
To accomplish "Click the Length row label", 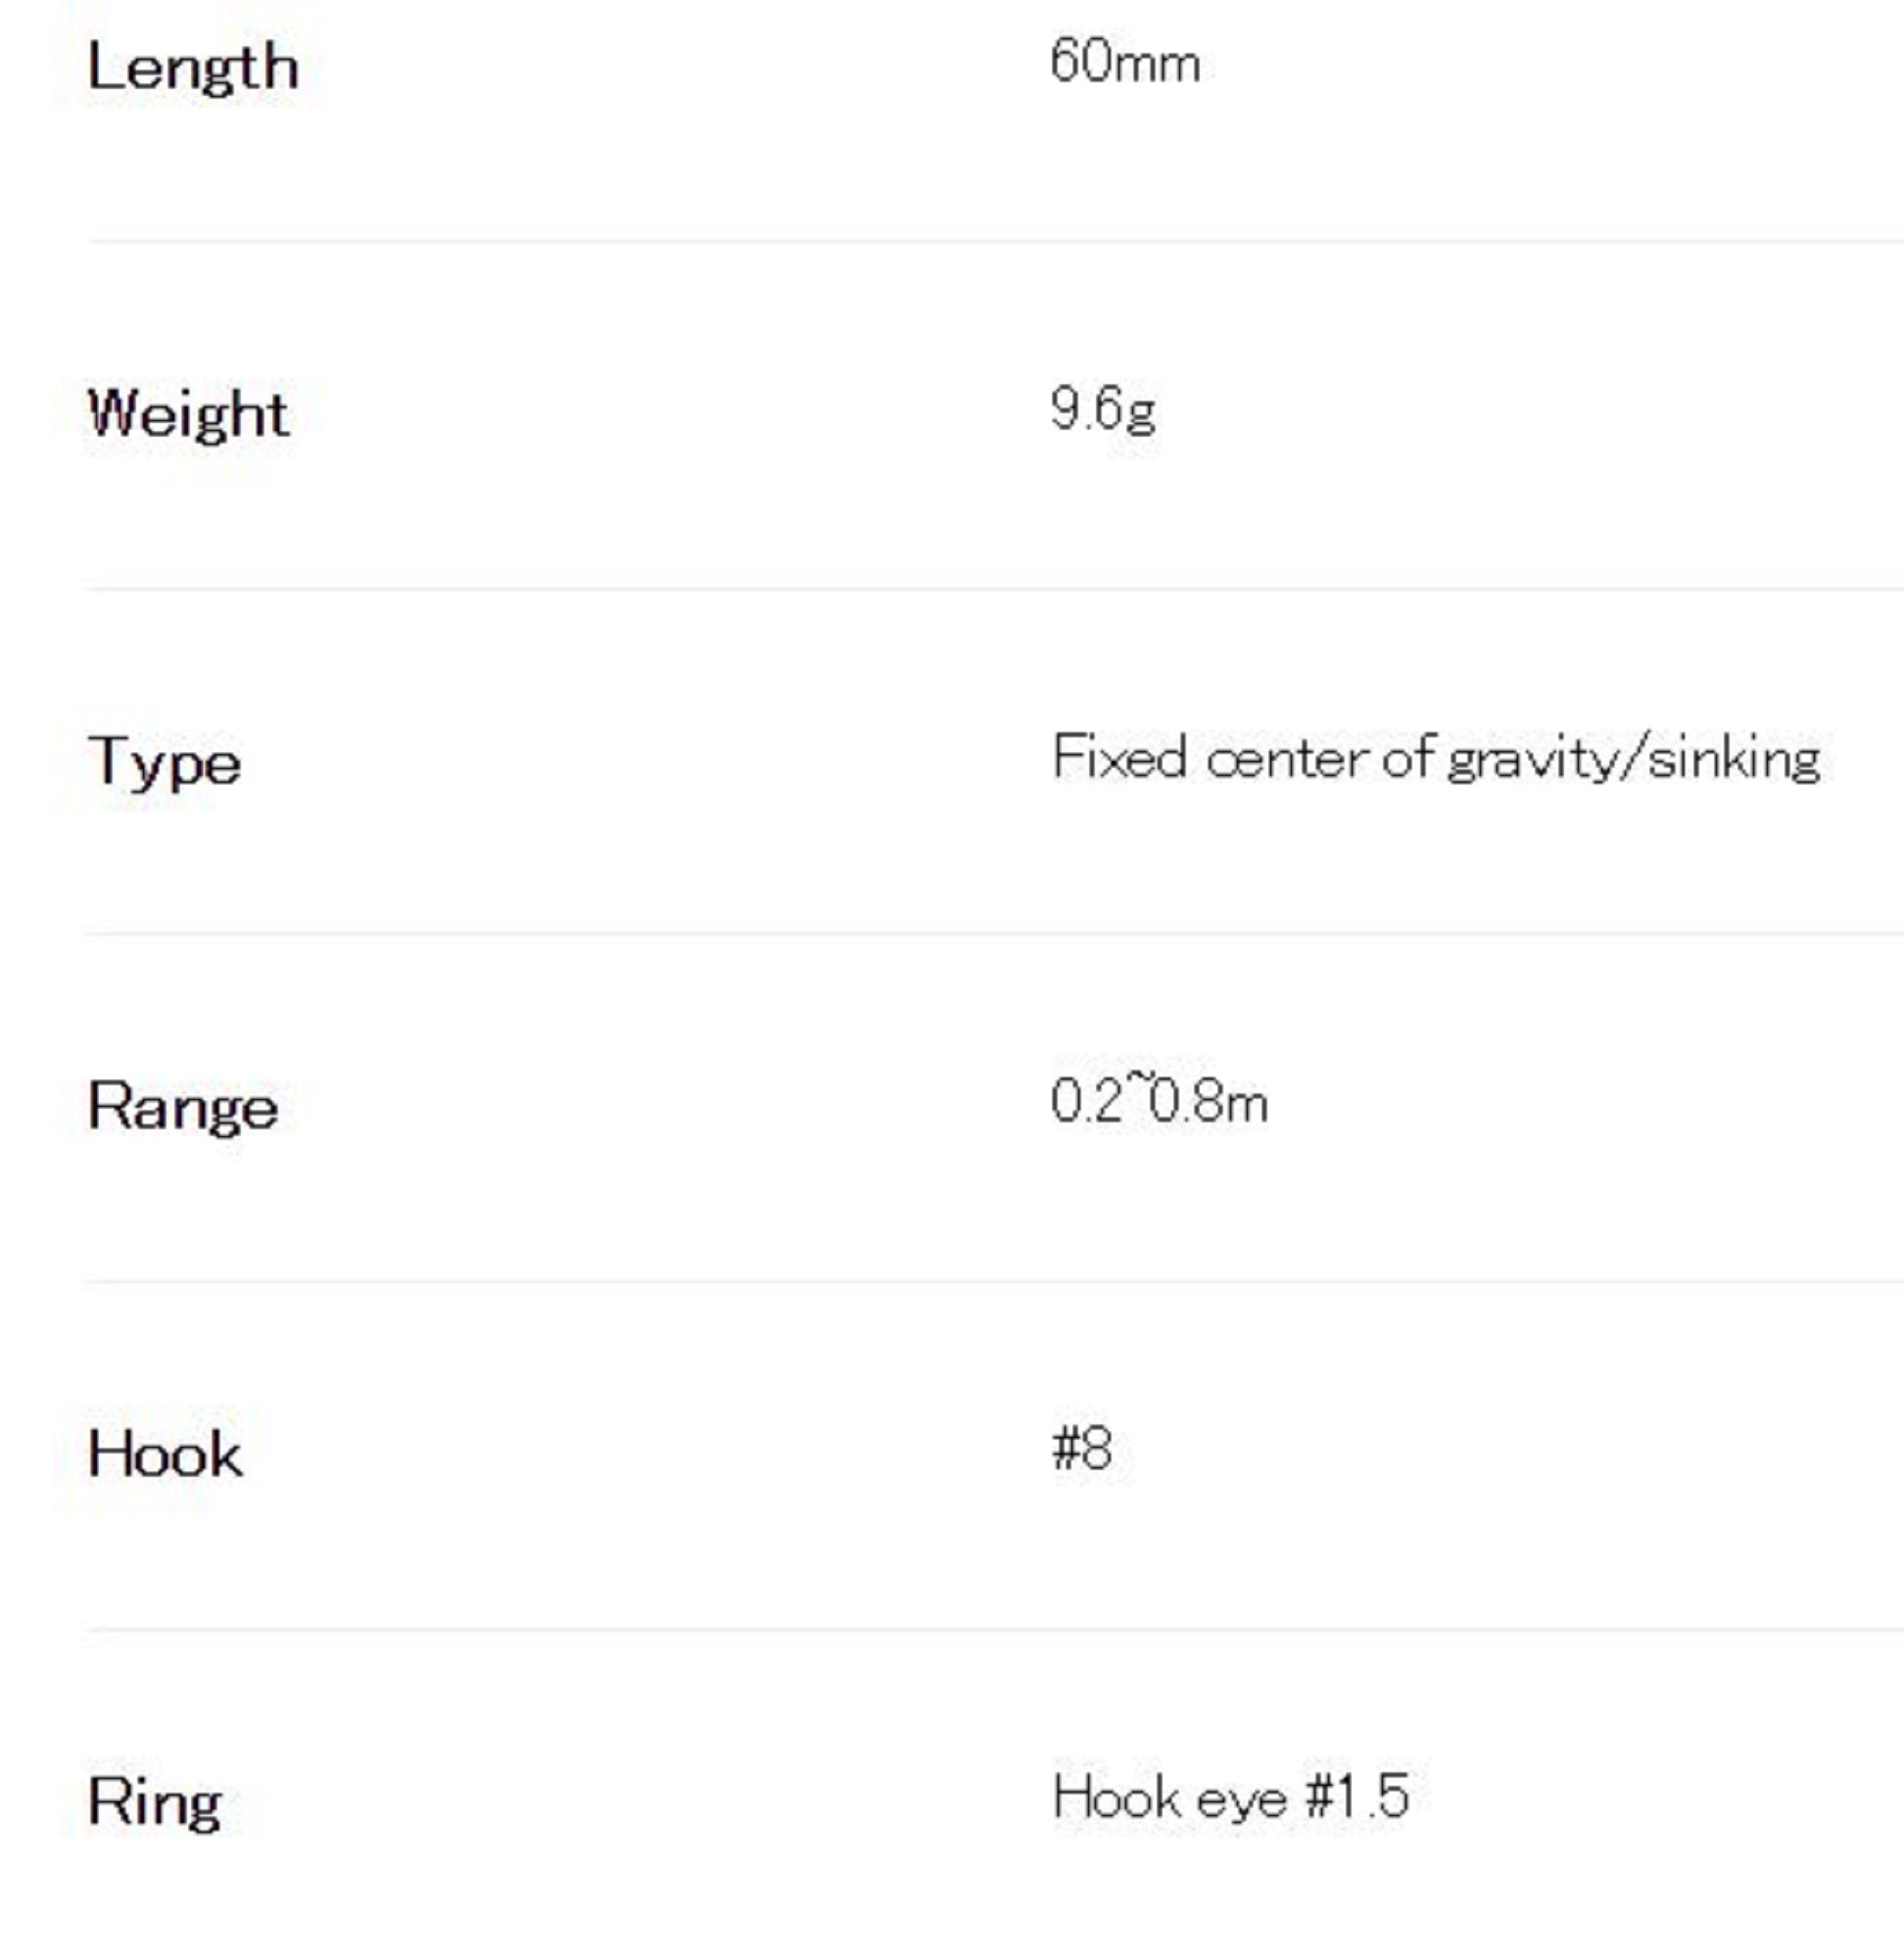I will [193, 67].
